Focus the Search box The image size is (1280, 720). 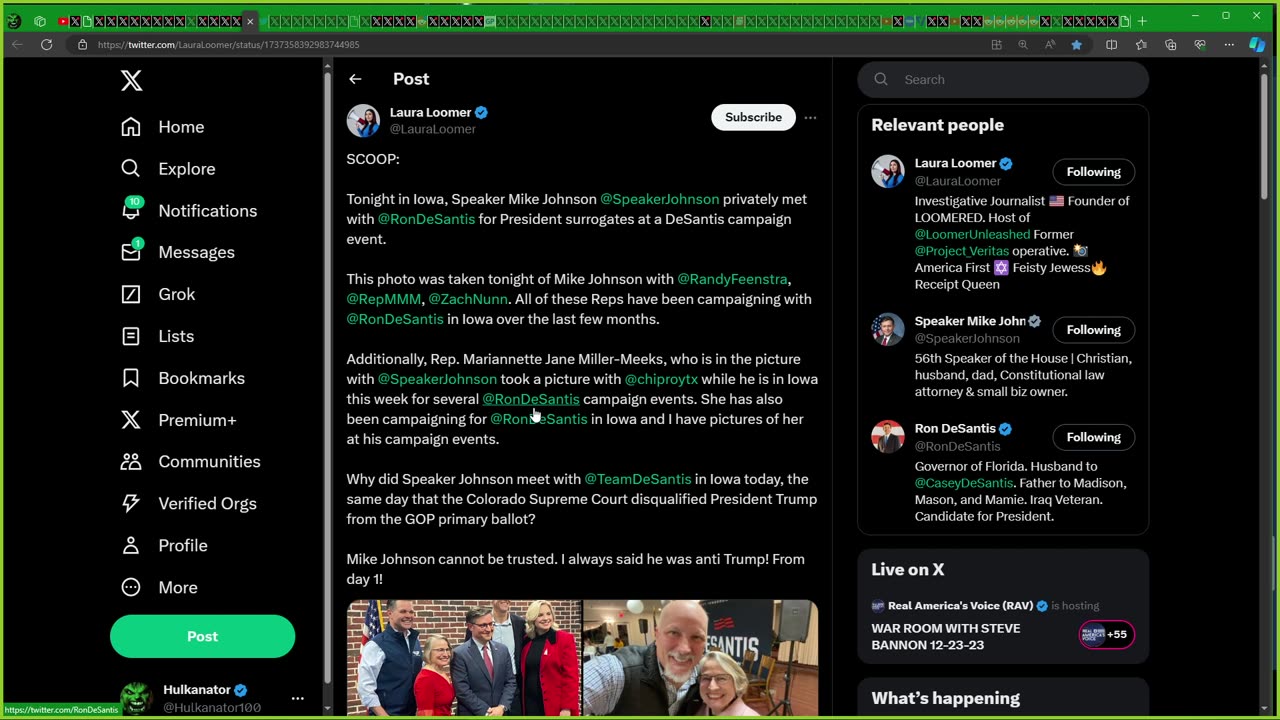(x=1003, y=79)
